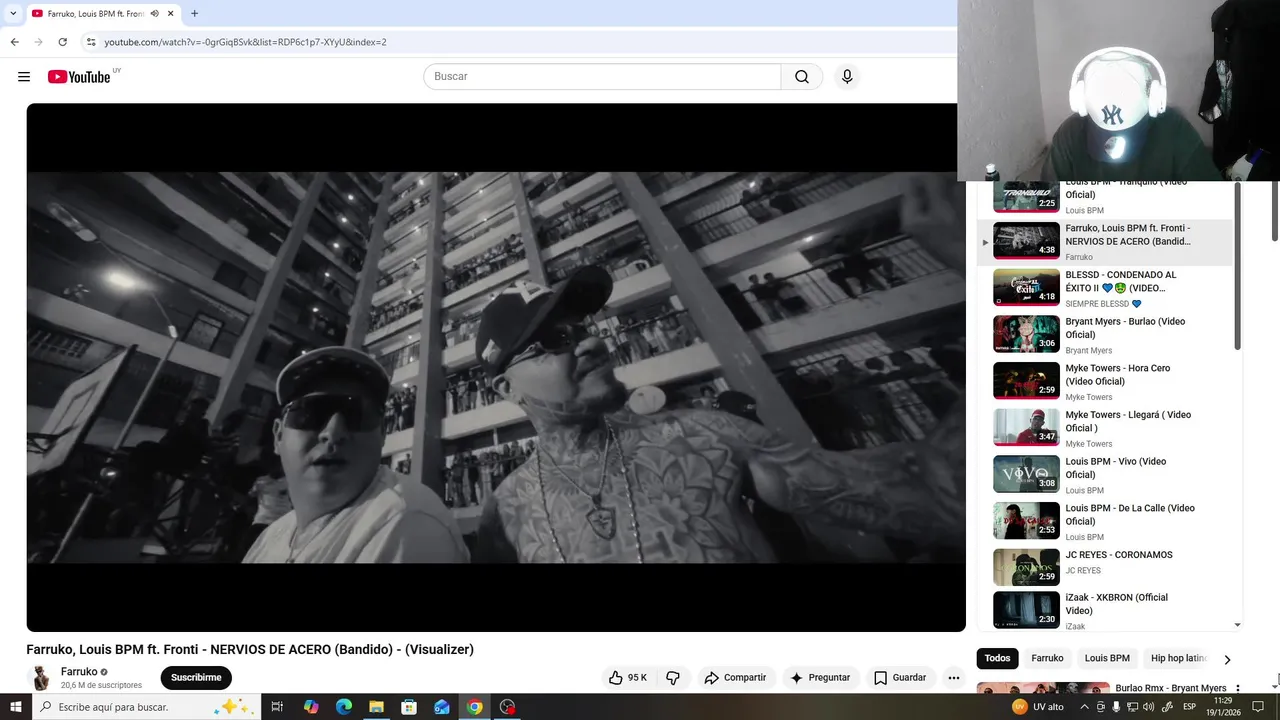Image resolution: width=1280 pixels, height=720 pixels.
Task: Select the YouTube URL in address bar
Action: pyautogui.click(x=245, y=42)
